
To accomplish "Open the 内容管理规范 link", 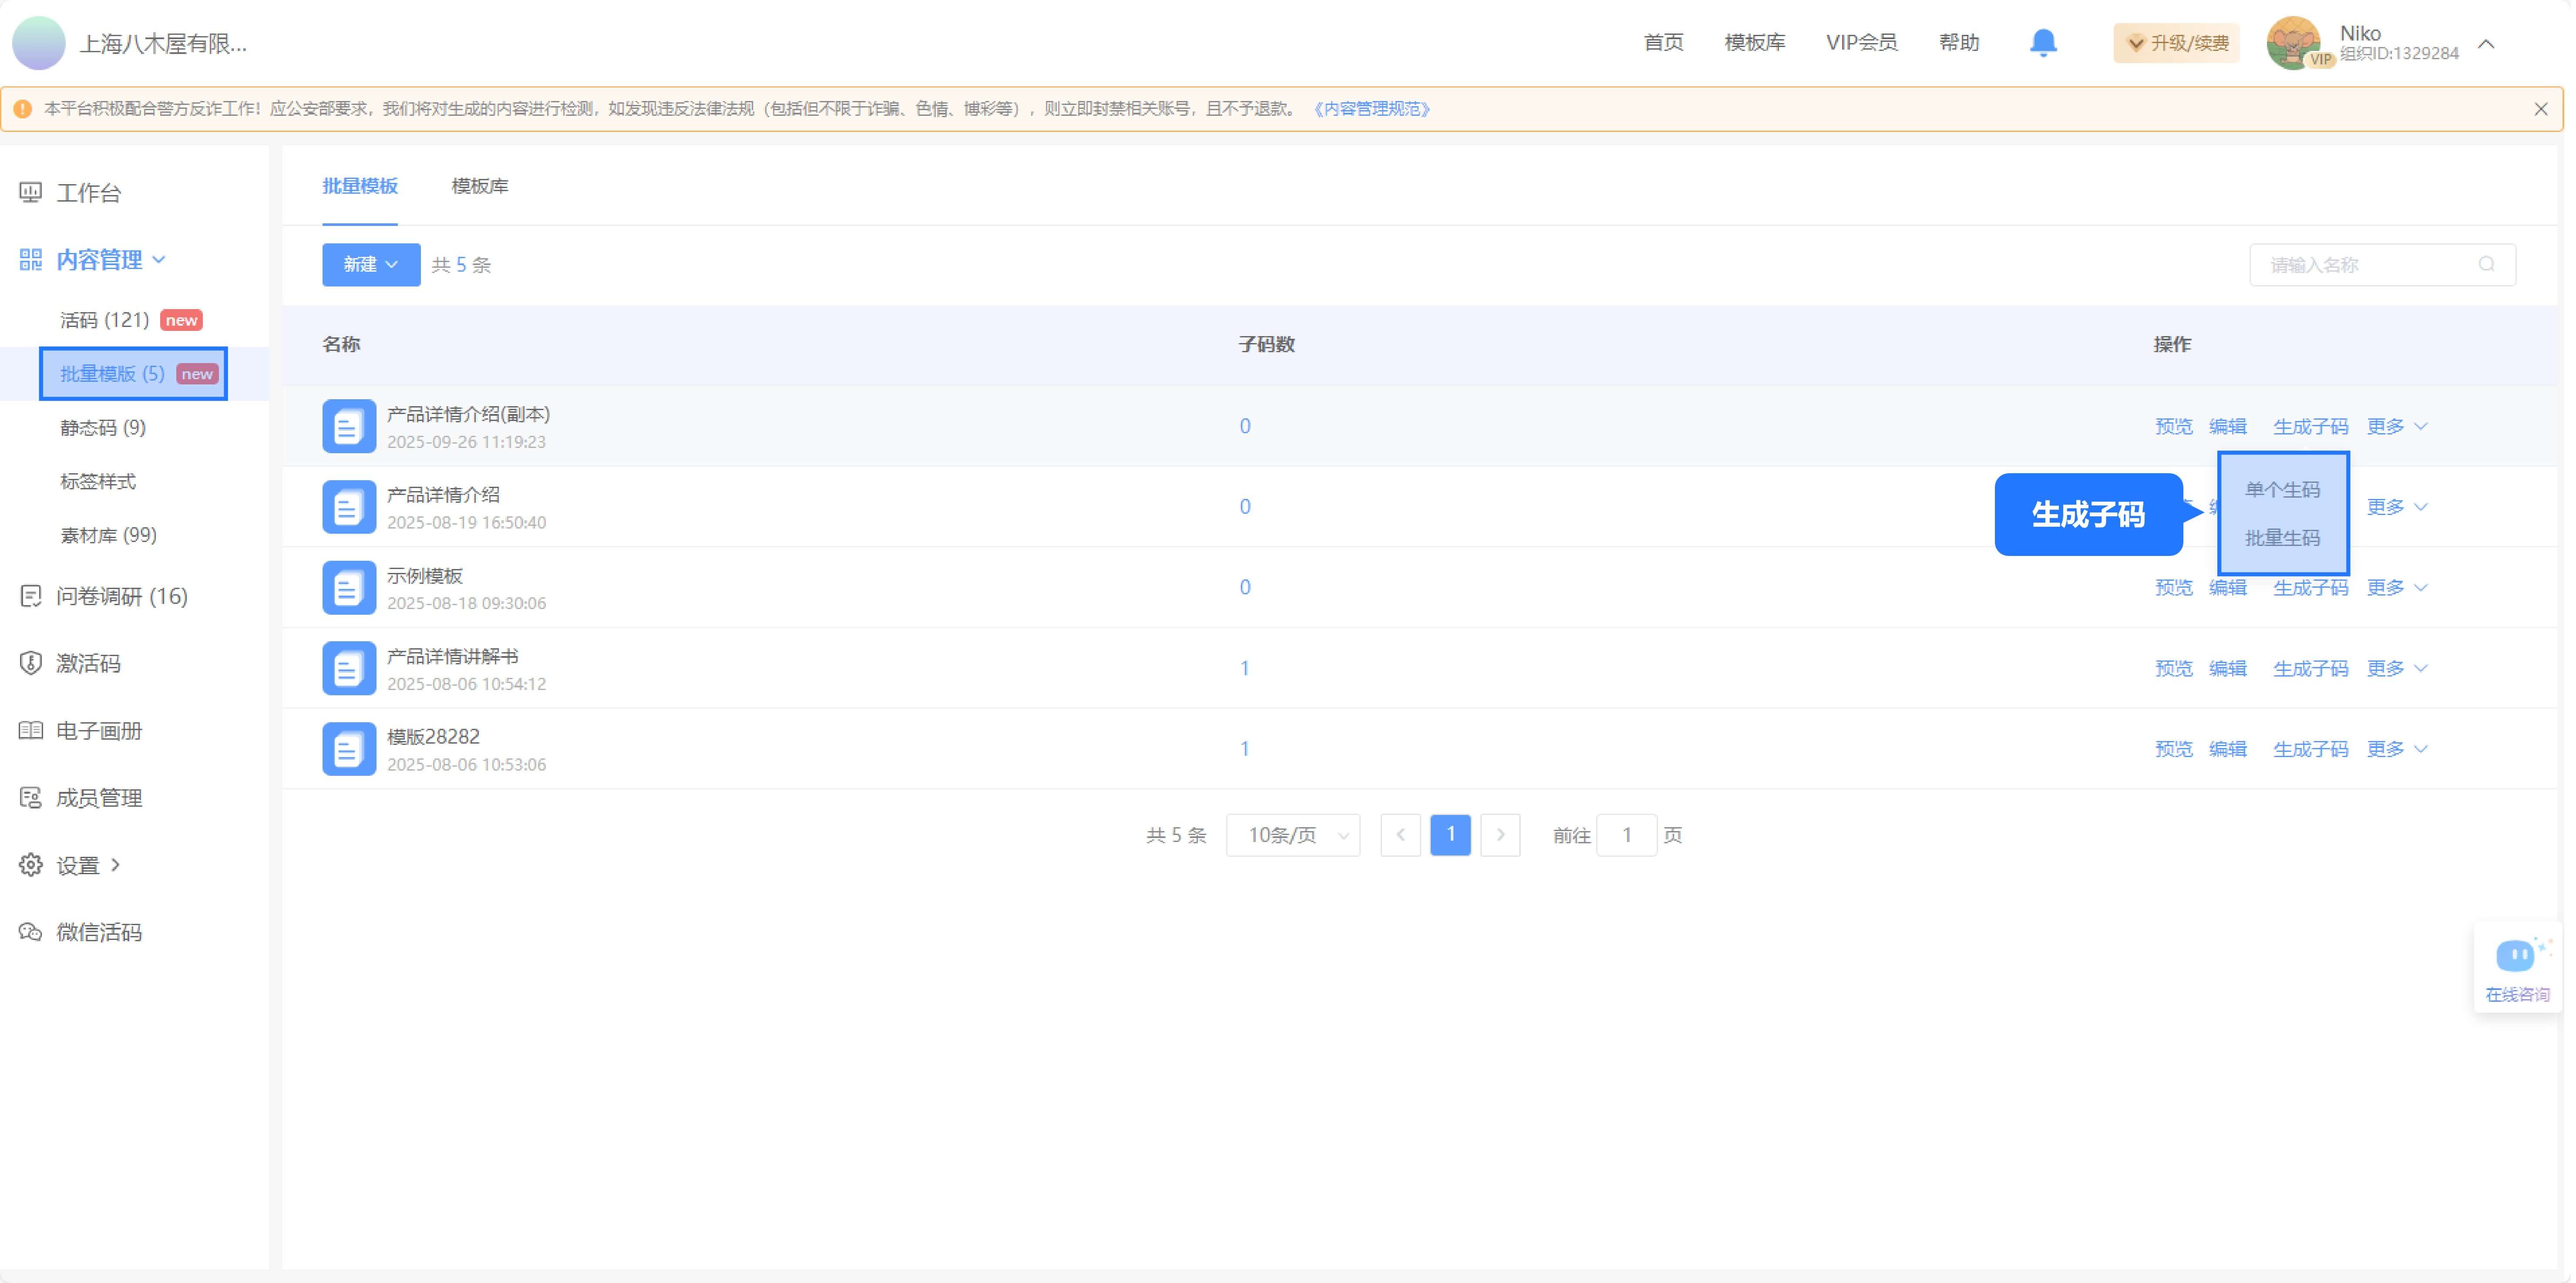I will tap(1372, 108).
